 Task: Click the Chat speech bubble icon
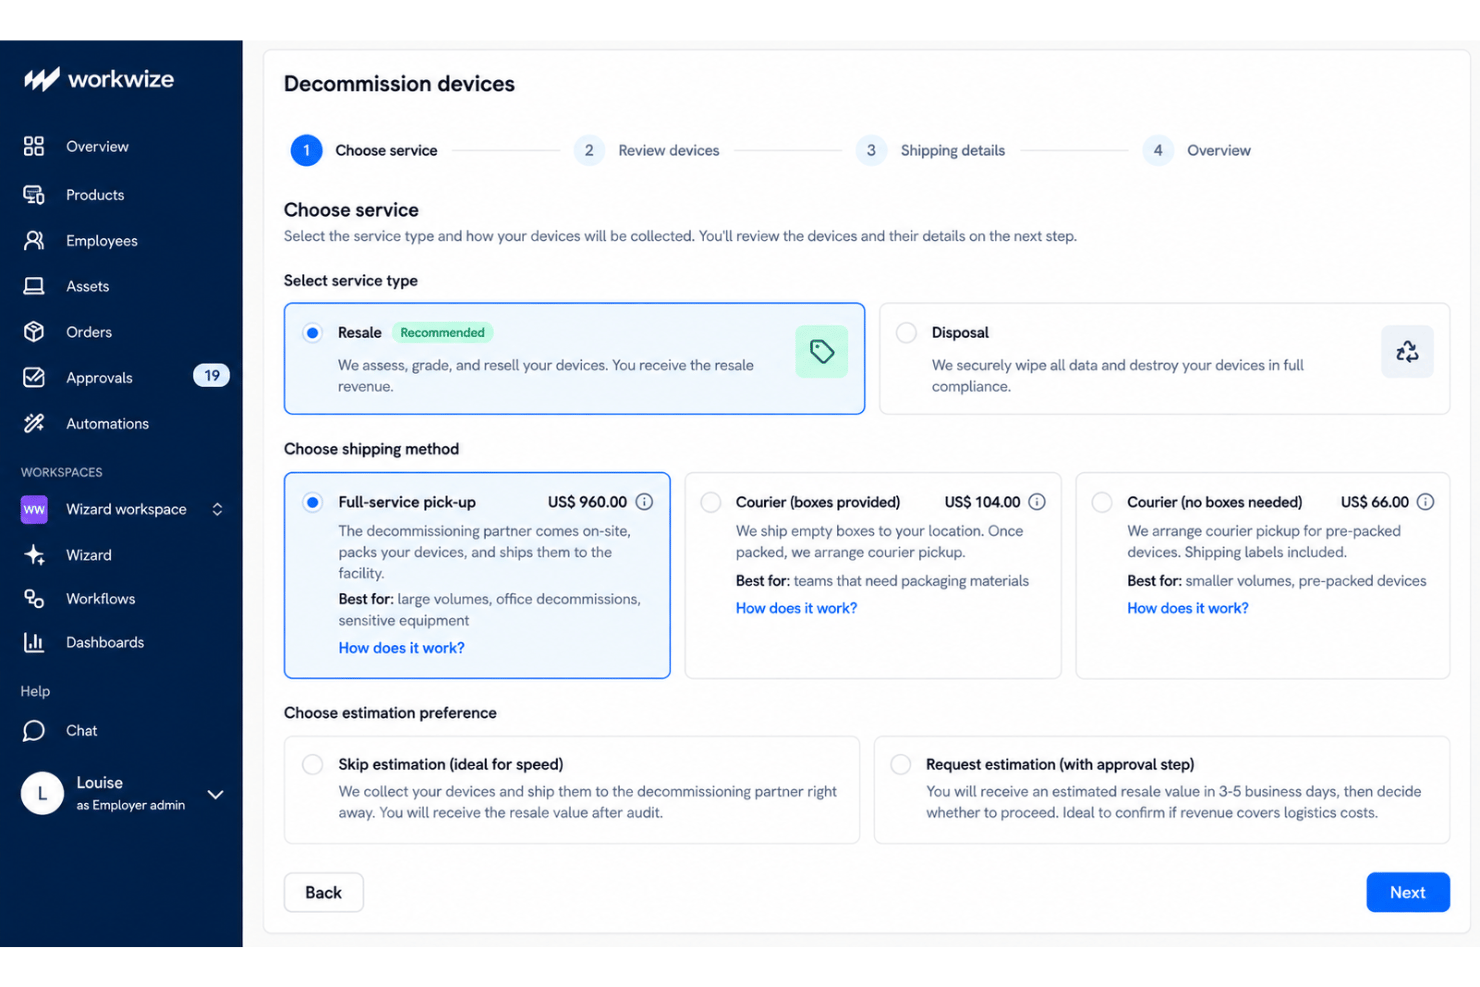click(34, 731)
